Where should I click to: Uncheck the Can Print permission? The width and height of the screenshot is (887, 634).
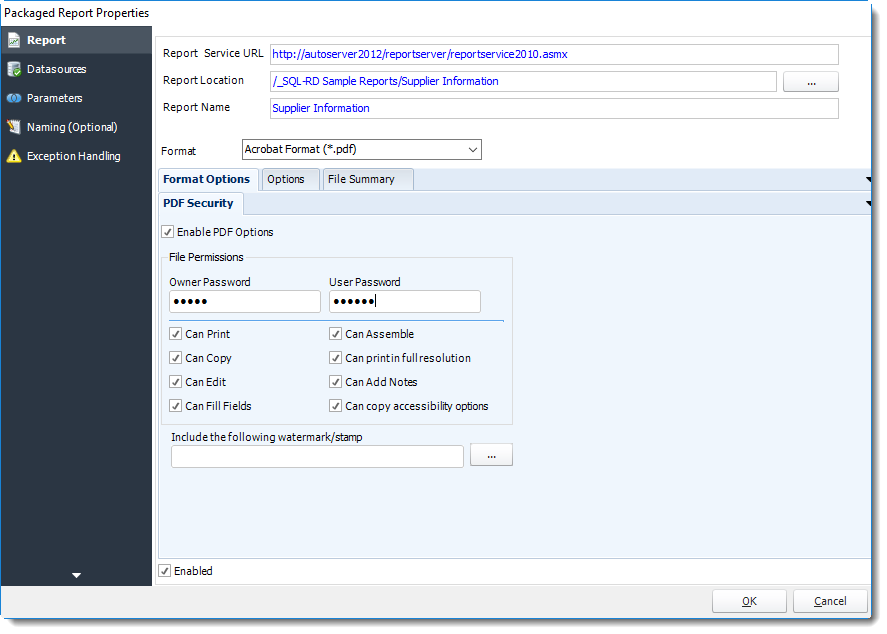coord(175,333)
